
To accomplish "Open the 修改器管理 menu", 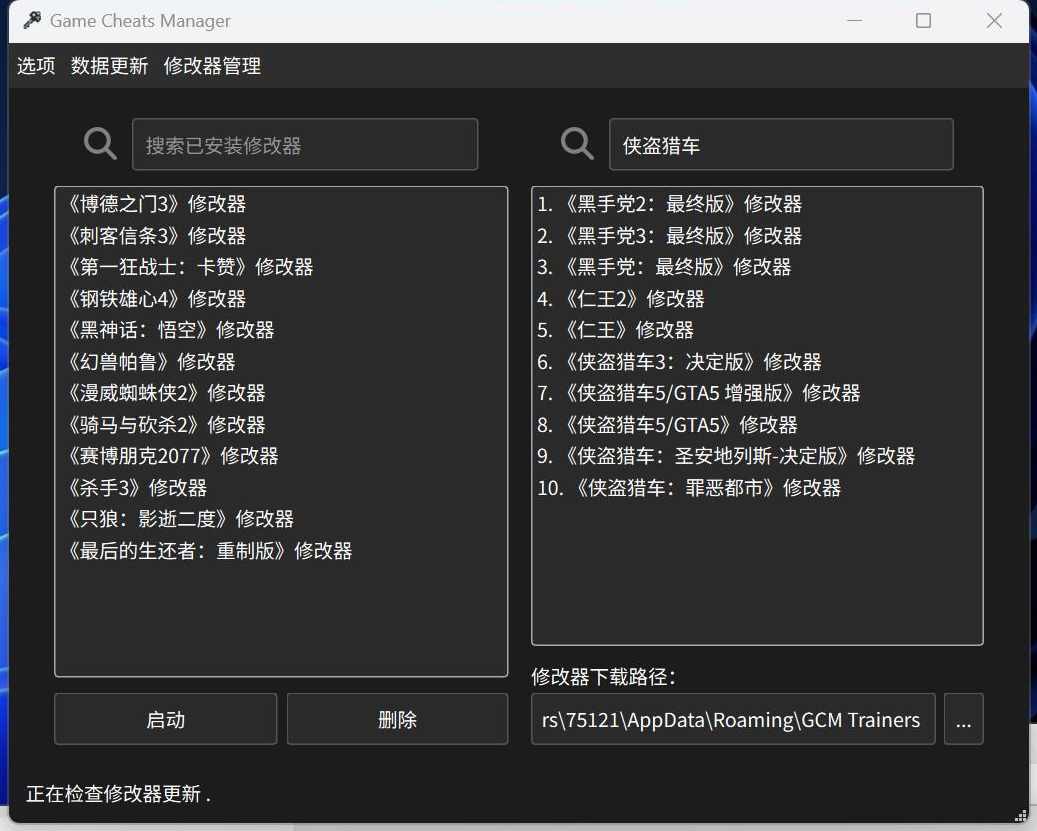I will (x=212, y=66).
